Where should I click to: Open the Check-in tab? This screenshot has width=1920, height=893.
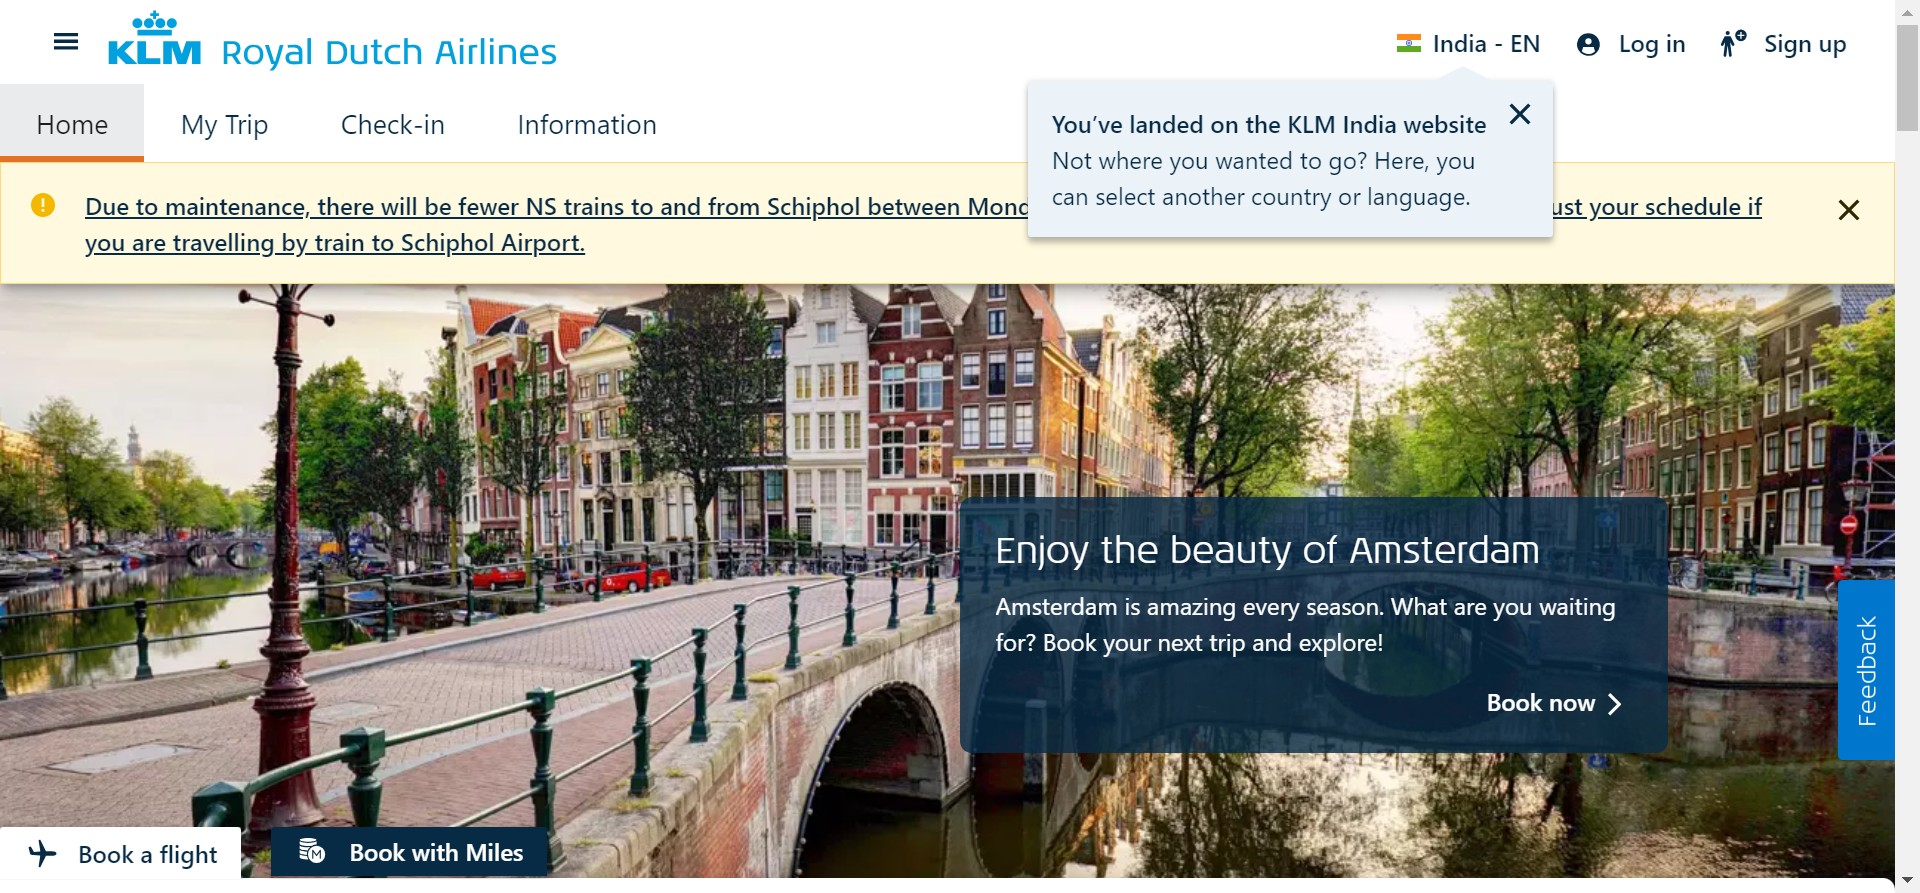[x=392, y=125]
